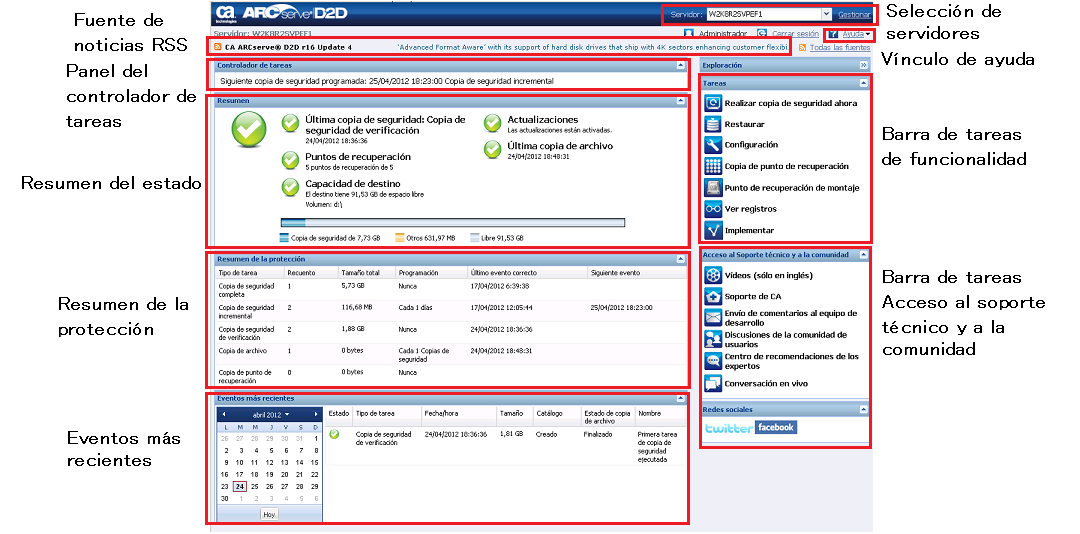This screenshot has height=534, width=1080.
Task: Open the Restaurar task icon
Action: pos(712,124)
